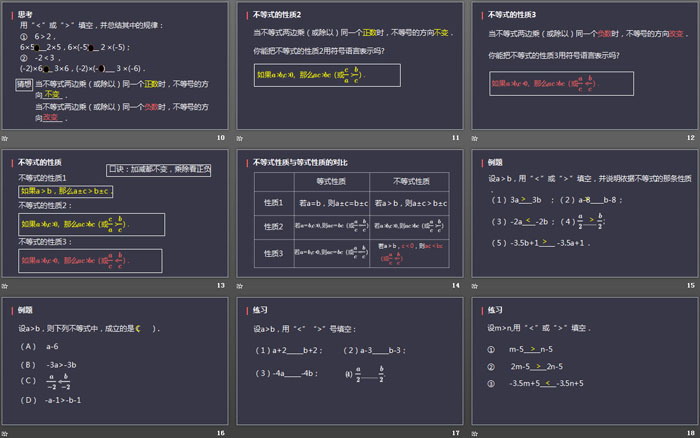Select the 例题 slide with five fill-in blanks
Image resolution: width=700 pixels, height=438 pixels.
point(585,212)
